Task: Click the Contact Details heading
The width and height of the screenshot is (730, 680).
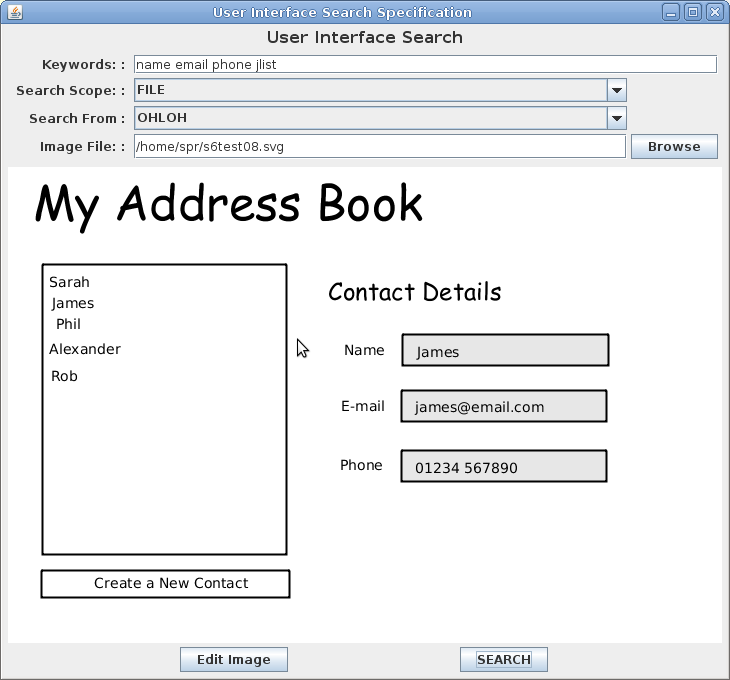Action: 414,292
